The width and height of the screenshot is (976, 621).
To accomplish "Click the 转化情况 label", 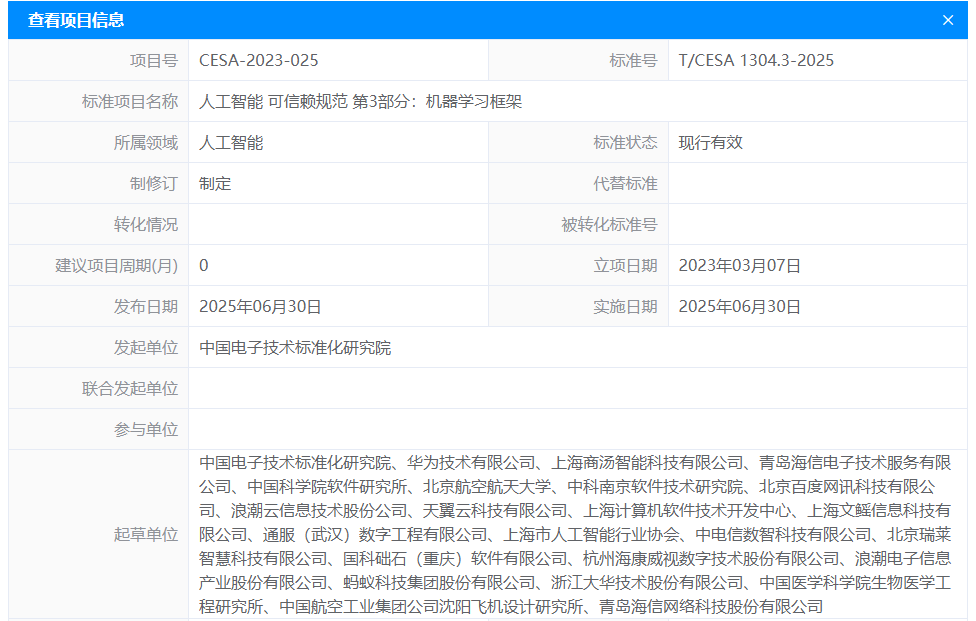I will pos(146,225).
